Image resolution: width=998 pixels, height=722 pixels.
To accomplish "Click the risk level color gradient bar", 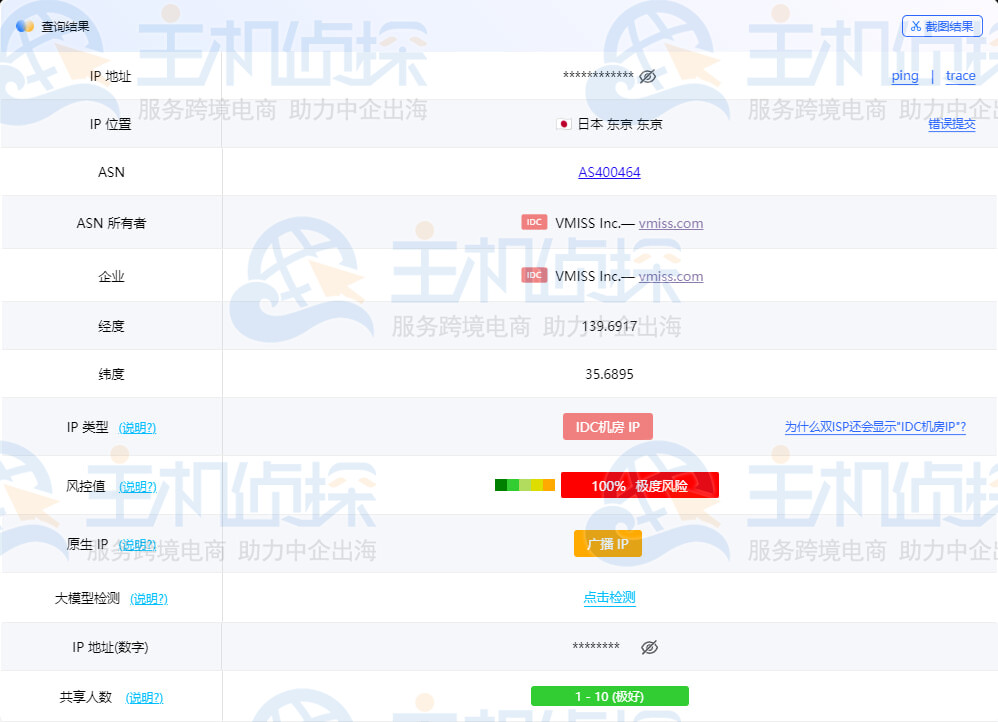I will point(524,484).
